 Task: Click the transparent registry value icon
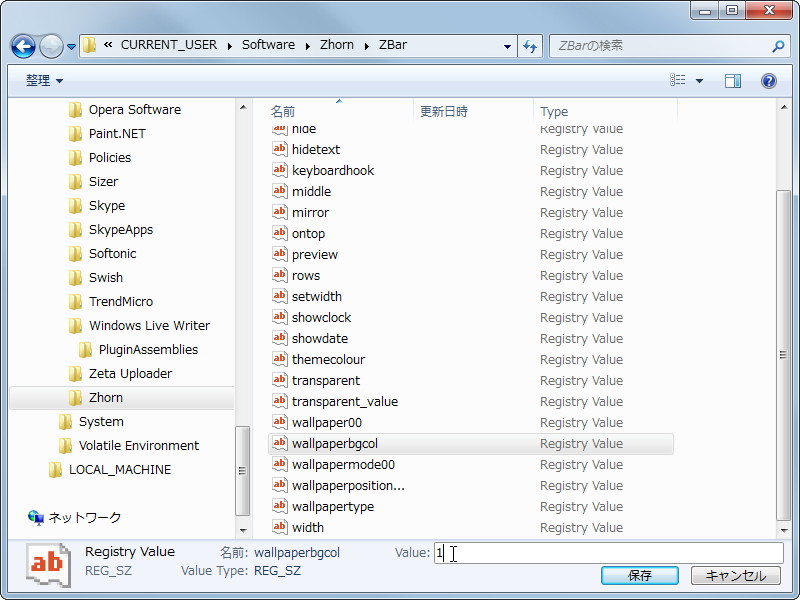(279, 380)
